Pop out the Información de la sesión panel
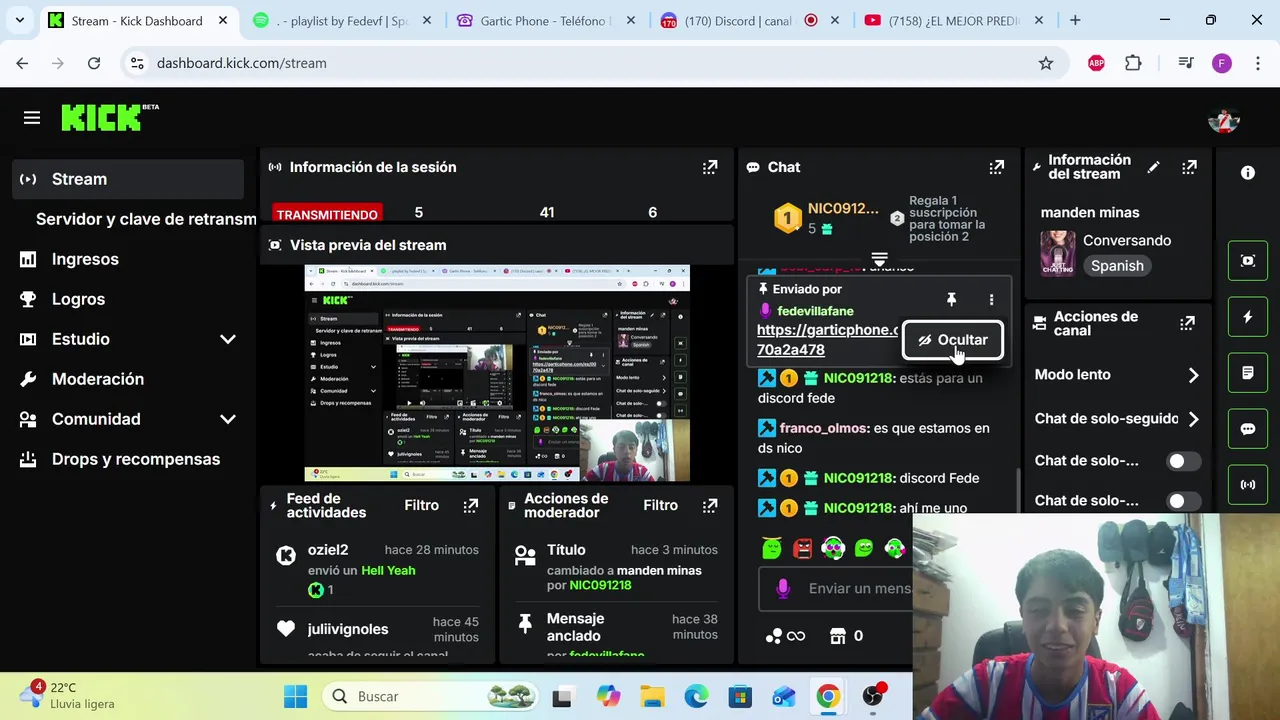The height and width of the screenshot is (720, 1280). [710, 167]
